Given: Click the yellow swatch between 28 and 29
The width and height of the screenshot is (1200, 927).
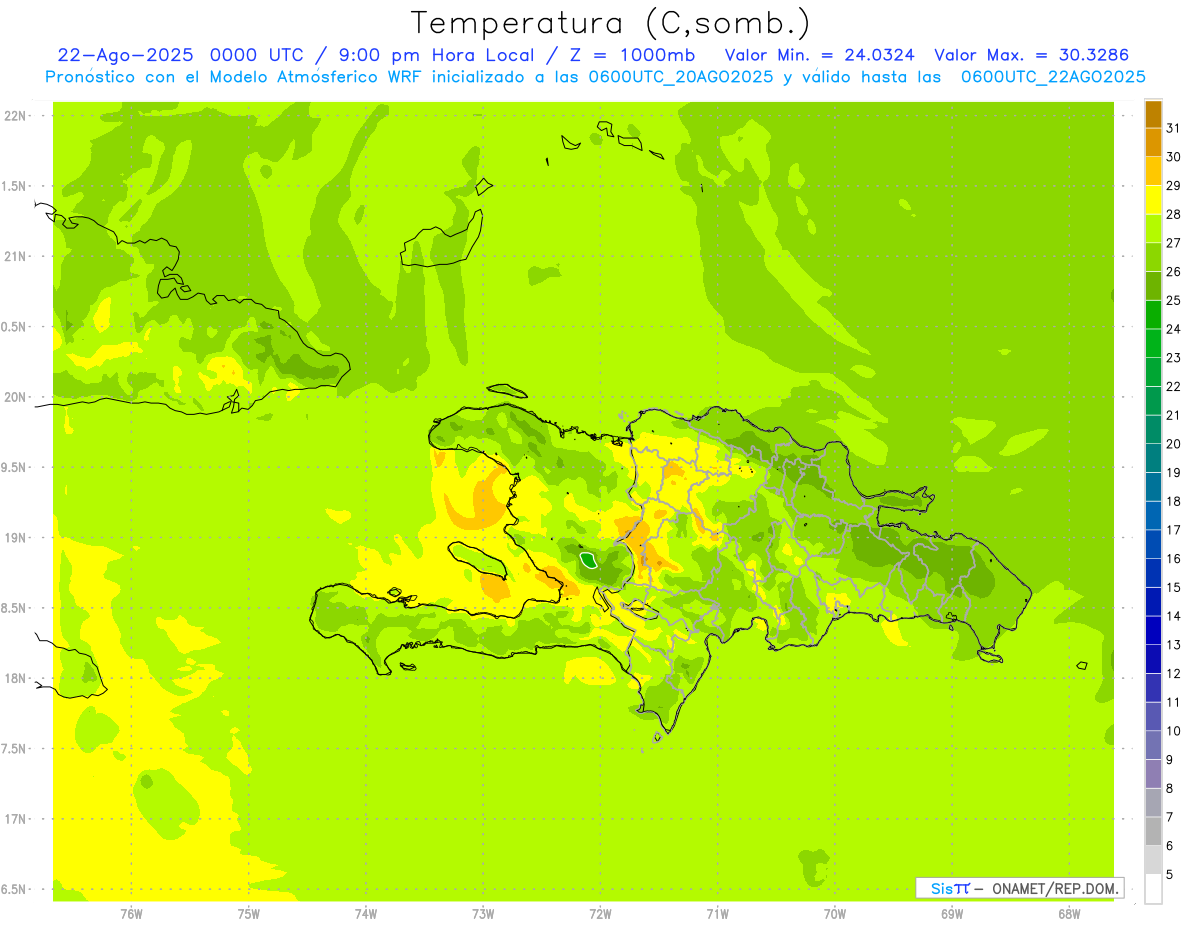Looking at the screenshot, I should pos(1153,200).
